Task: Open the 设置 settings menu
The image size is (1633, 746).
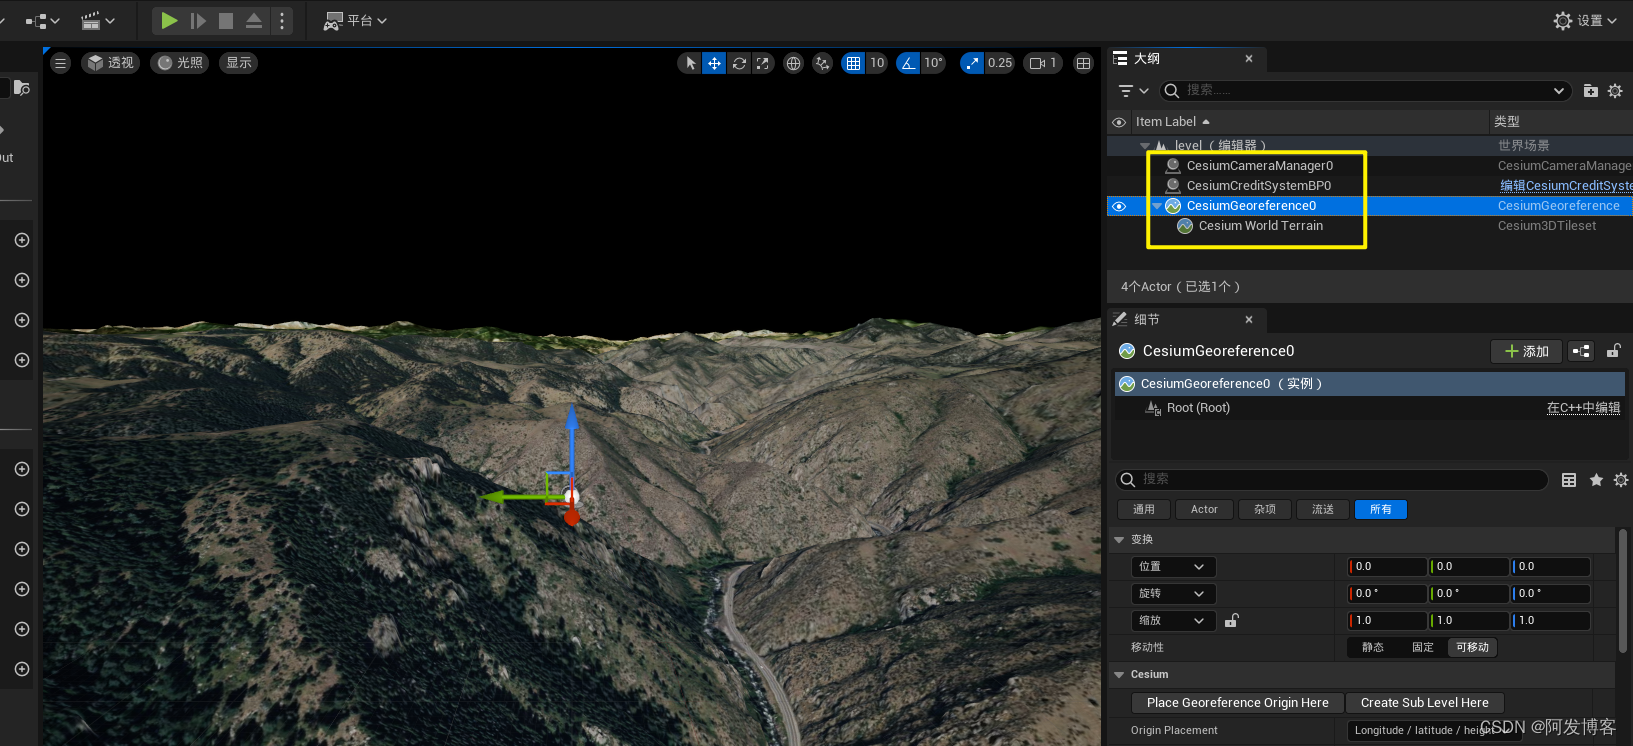Action: pos(1585,20)
